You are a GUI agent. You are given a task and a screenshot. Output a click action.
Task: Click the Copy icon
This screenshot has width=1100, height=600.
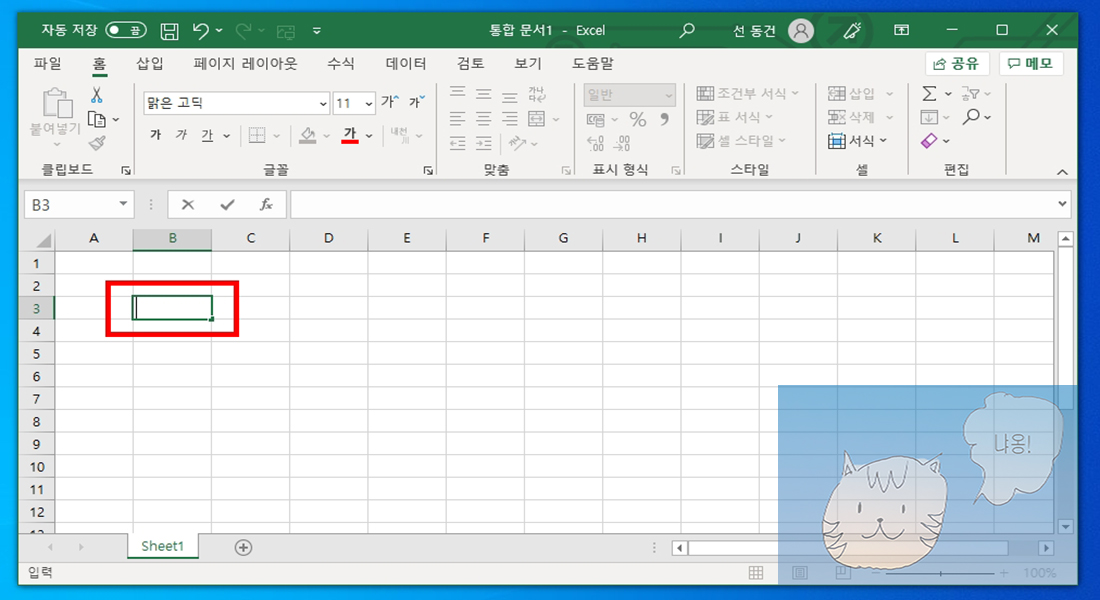97,119
